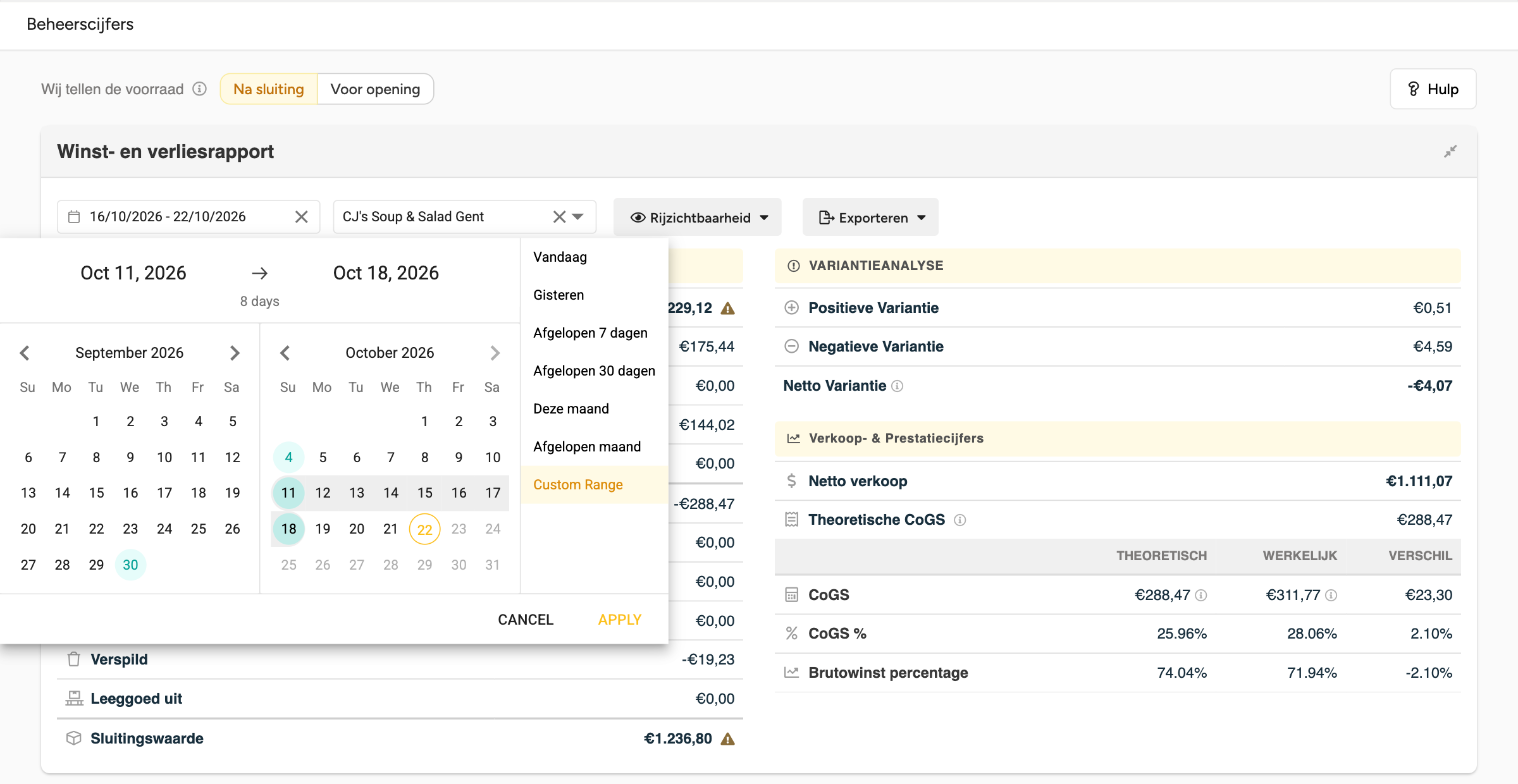The width and height of the screenshot is (1518, 784).
Task: Open the location dropdown arrow
Action: point(578,217)
